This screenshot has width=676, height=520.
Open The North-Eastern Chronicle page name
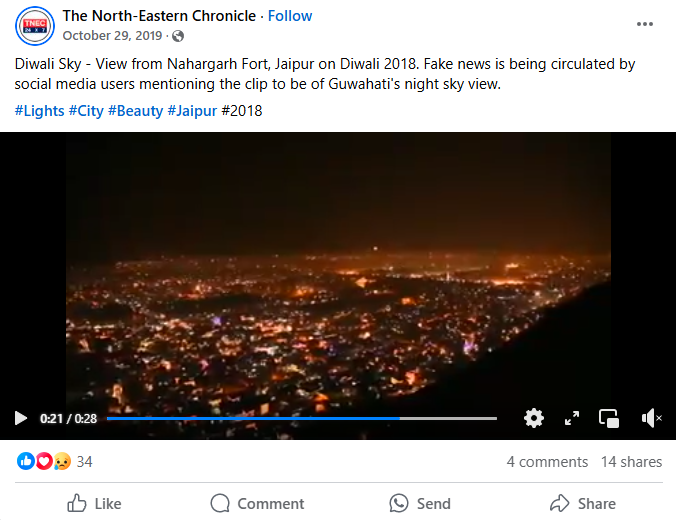click(159, 16)
